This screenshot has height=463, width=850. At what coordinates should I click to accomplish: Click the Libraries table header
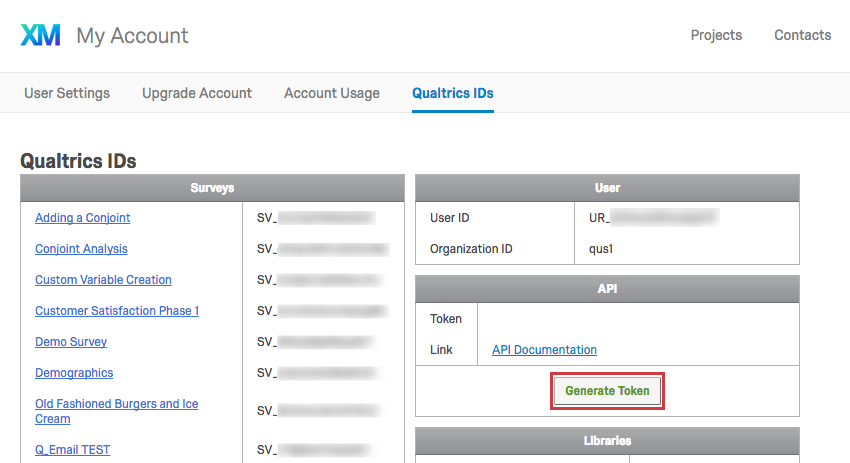(607, 441)
